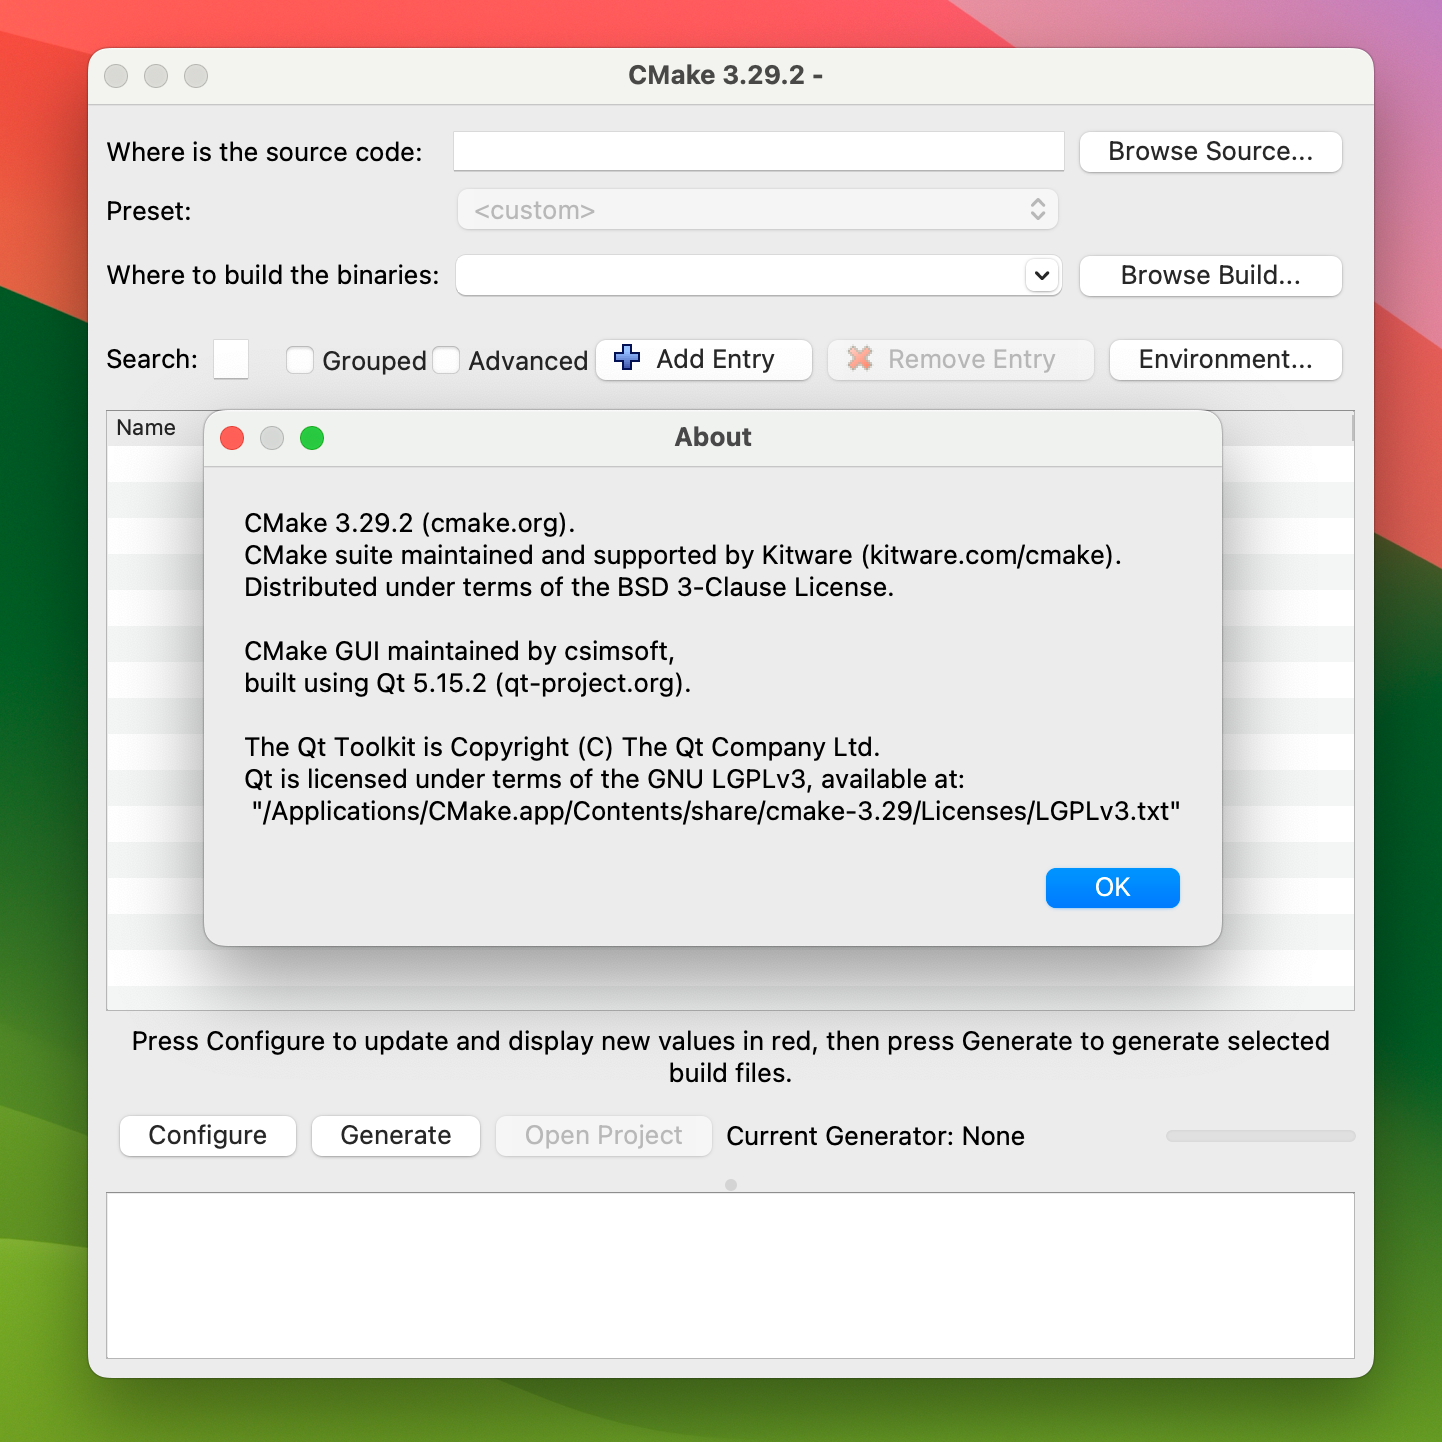
Task: Close the About dialog with red button
Action: (x=232, y=438)
